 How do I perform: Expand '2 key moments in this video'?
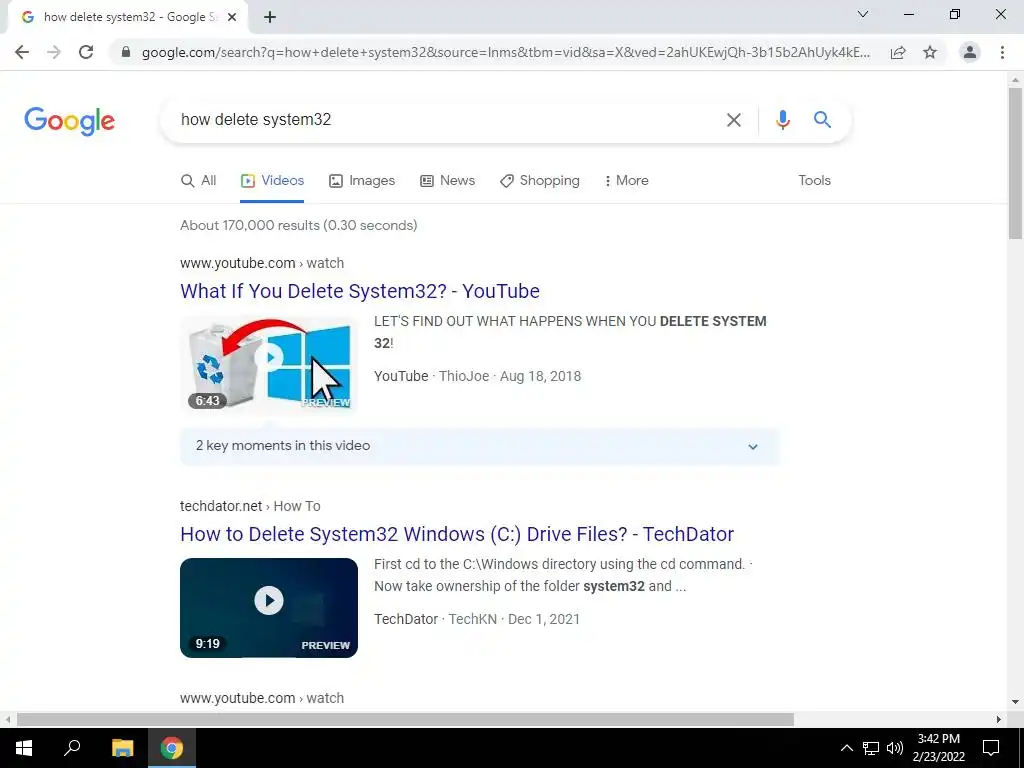click(479, 446)
